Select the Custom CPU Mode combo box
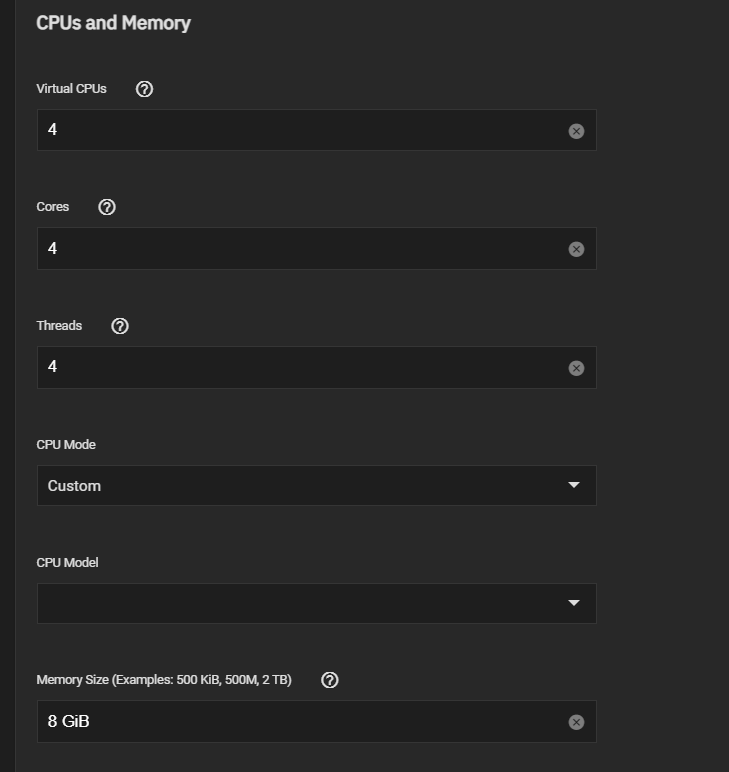Screen dimensions: 729x772 (317, 485)
